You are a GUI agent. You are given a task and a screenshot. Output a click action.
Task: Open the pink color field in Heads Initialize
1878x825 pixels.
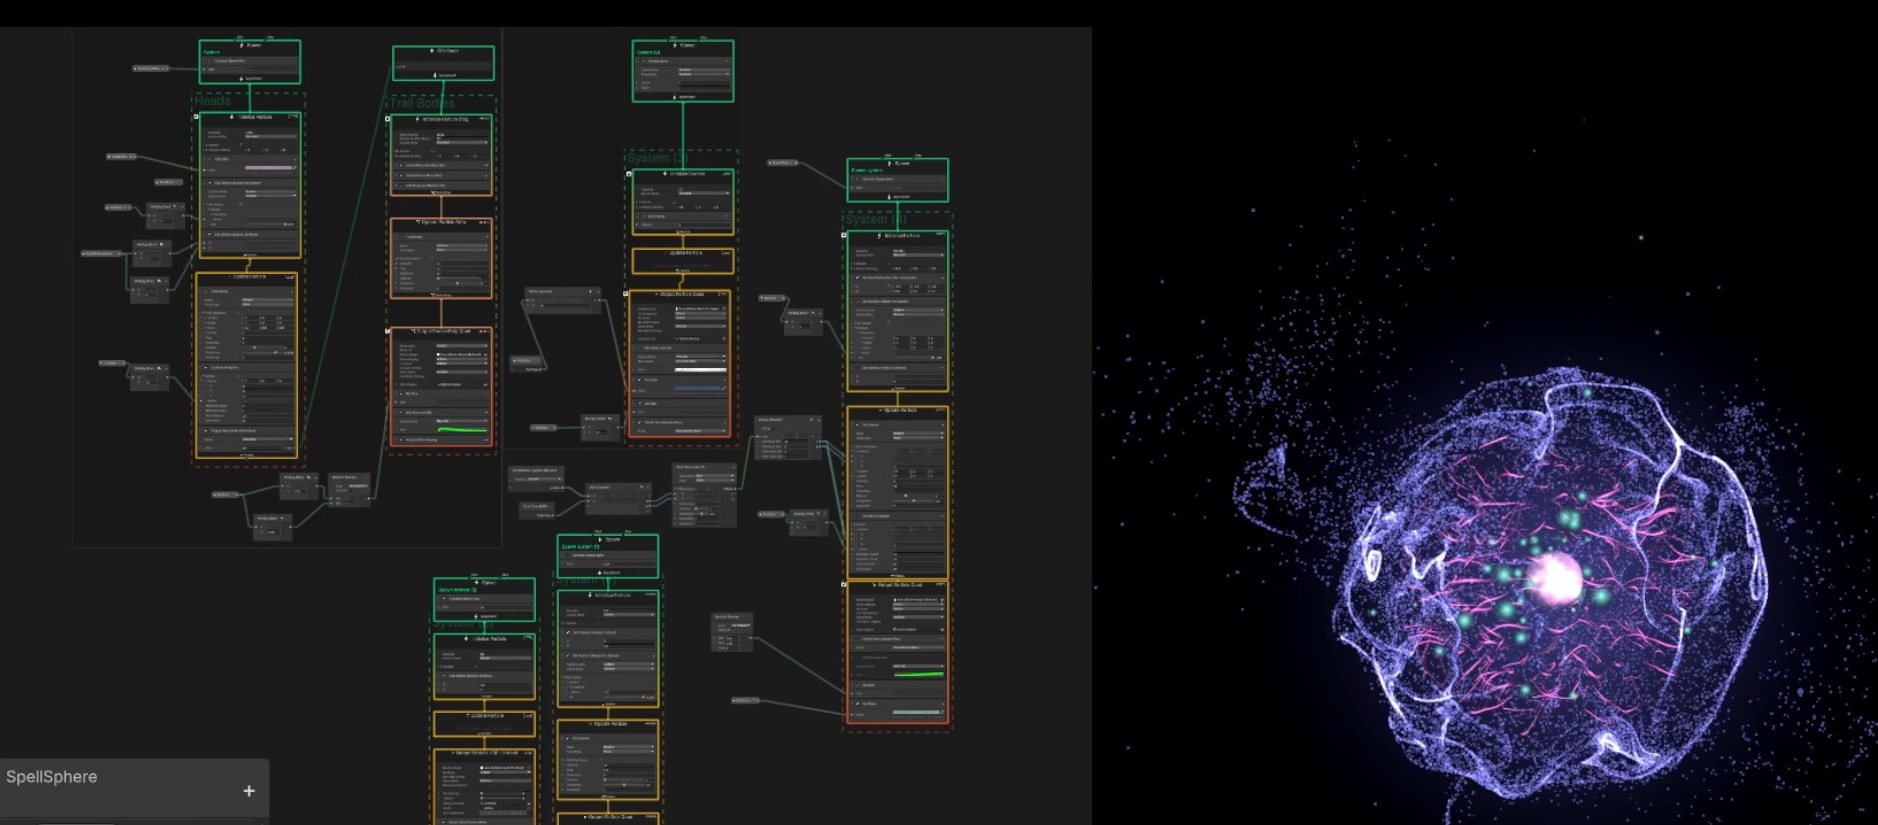click(269, 168)
